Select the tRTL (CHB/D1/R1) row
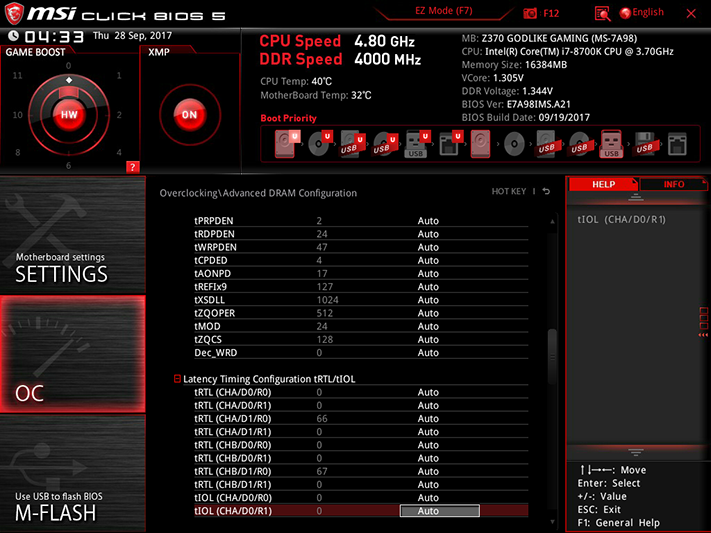Screen dimensions: 711x533 [361, 484]
